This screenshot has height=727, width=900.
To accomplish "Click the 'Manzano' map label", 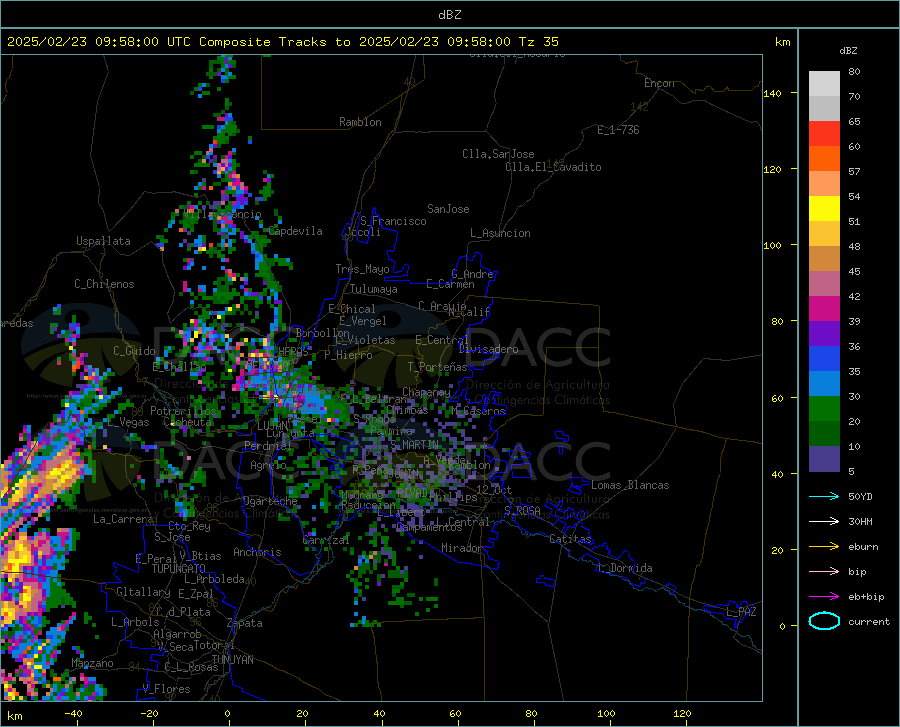I will (x=92, y=663).
